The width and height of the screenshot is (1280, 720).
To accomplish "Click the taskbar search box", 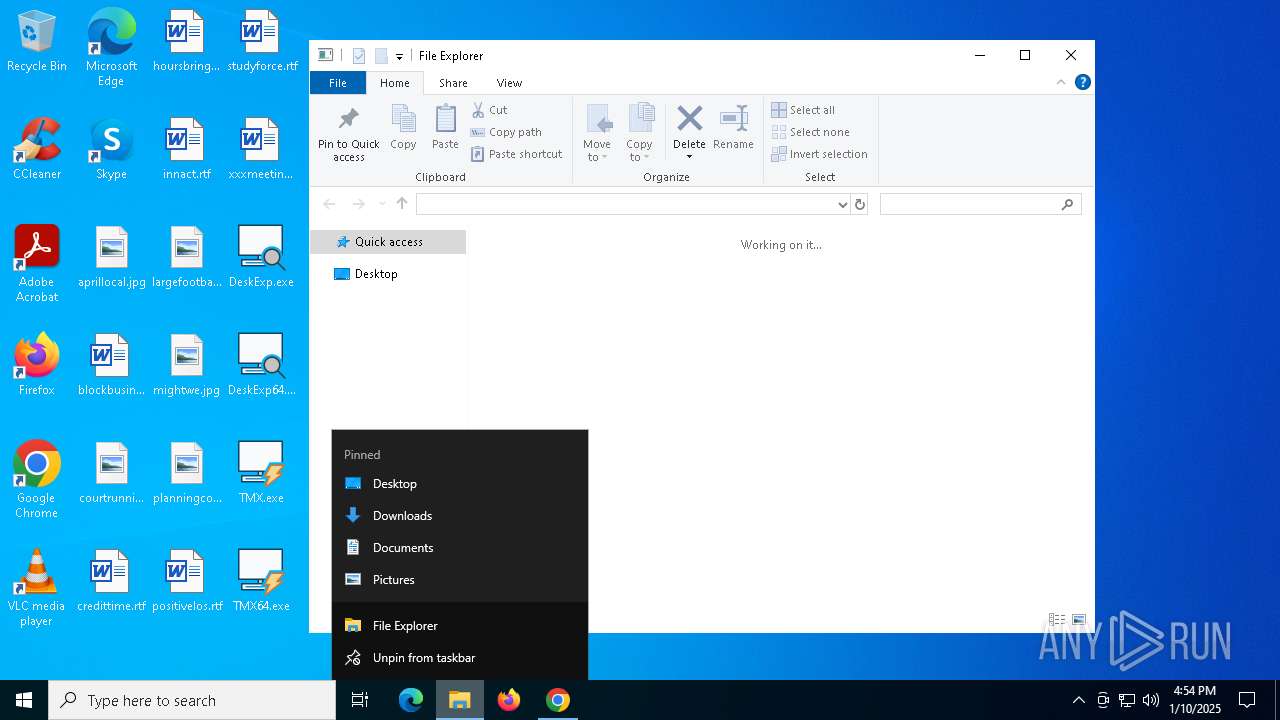I will pos(192,700).
